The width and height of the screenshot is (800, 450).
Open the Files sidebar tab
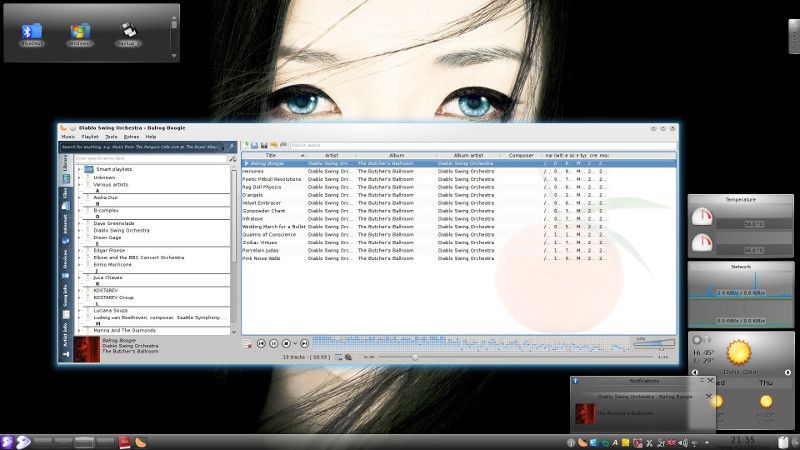66,199
